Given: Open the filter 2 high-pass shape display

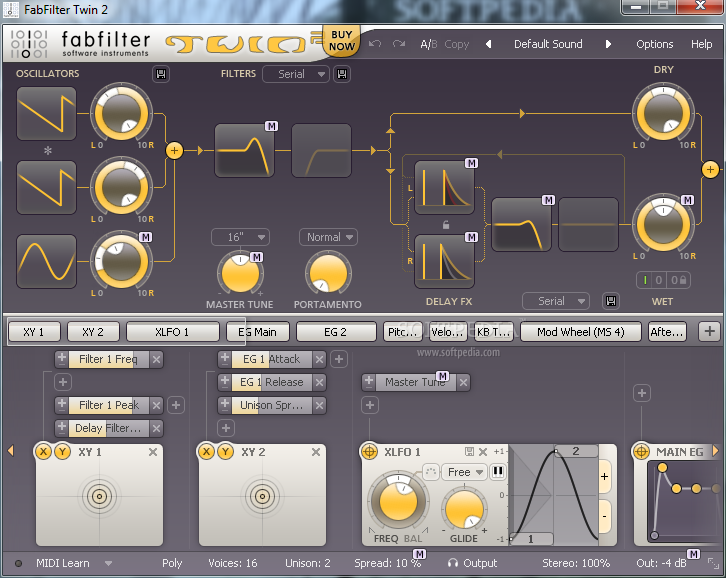Looking at the screenshot, I should [321, 150].
